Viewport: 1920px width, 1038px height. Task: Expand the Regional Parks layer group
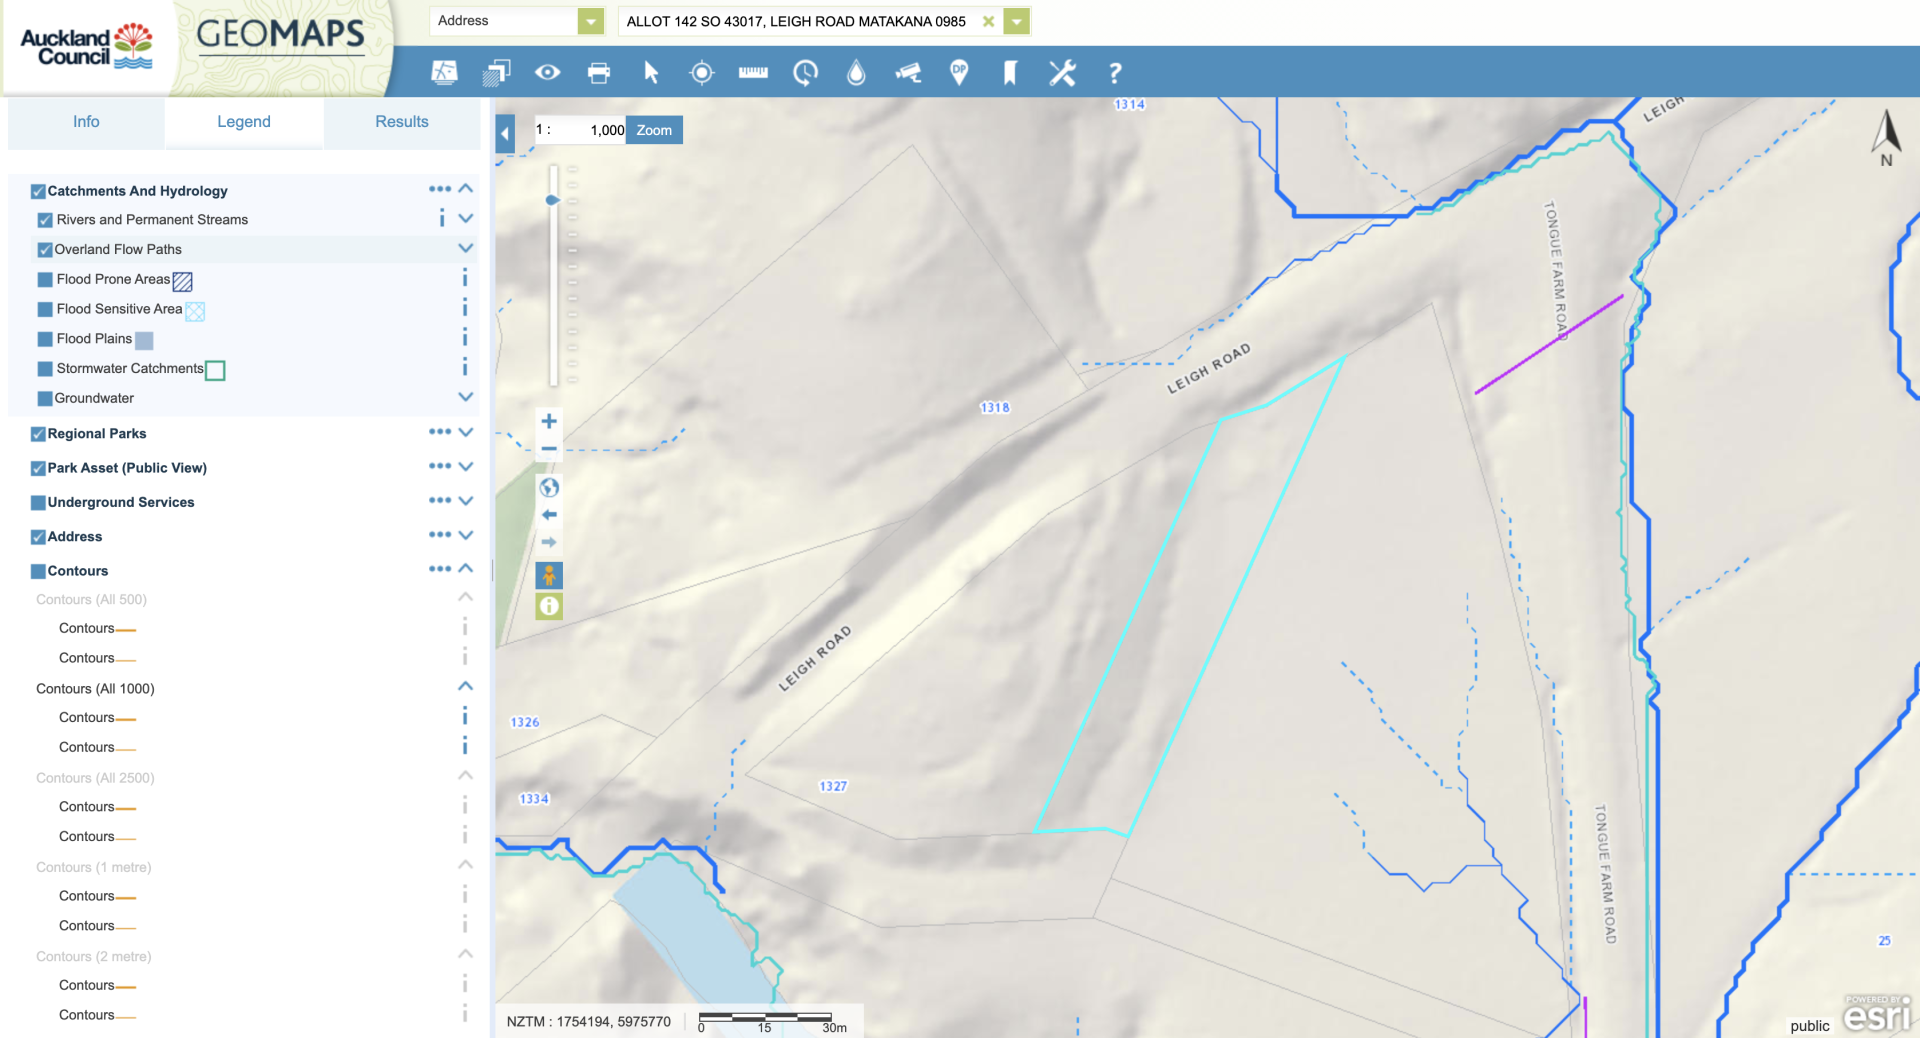pos(466,433)
